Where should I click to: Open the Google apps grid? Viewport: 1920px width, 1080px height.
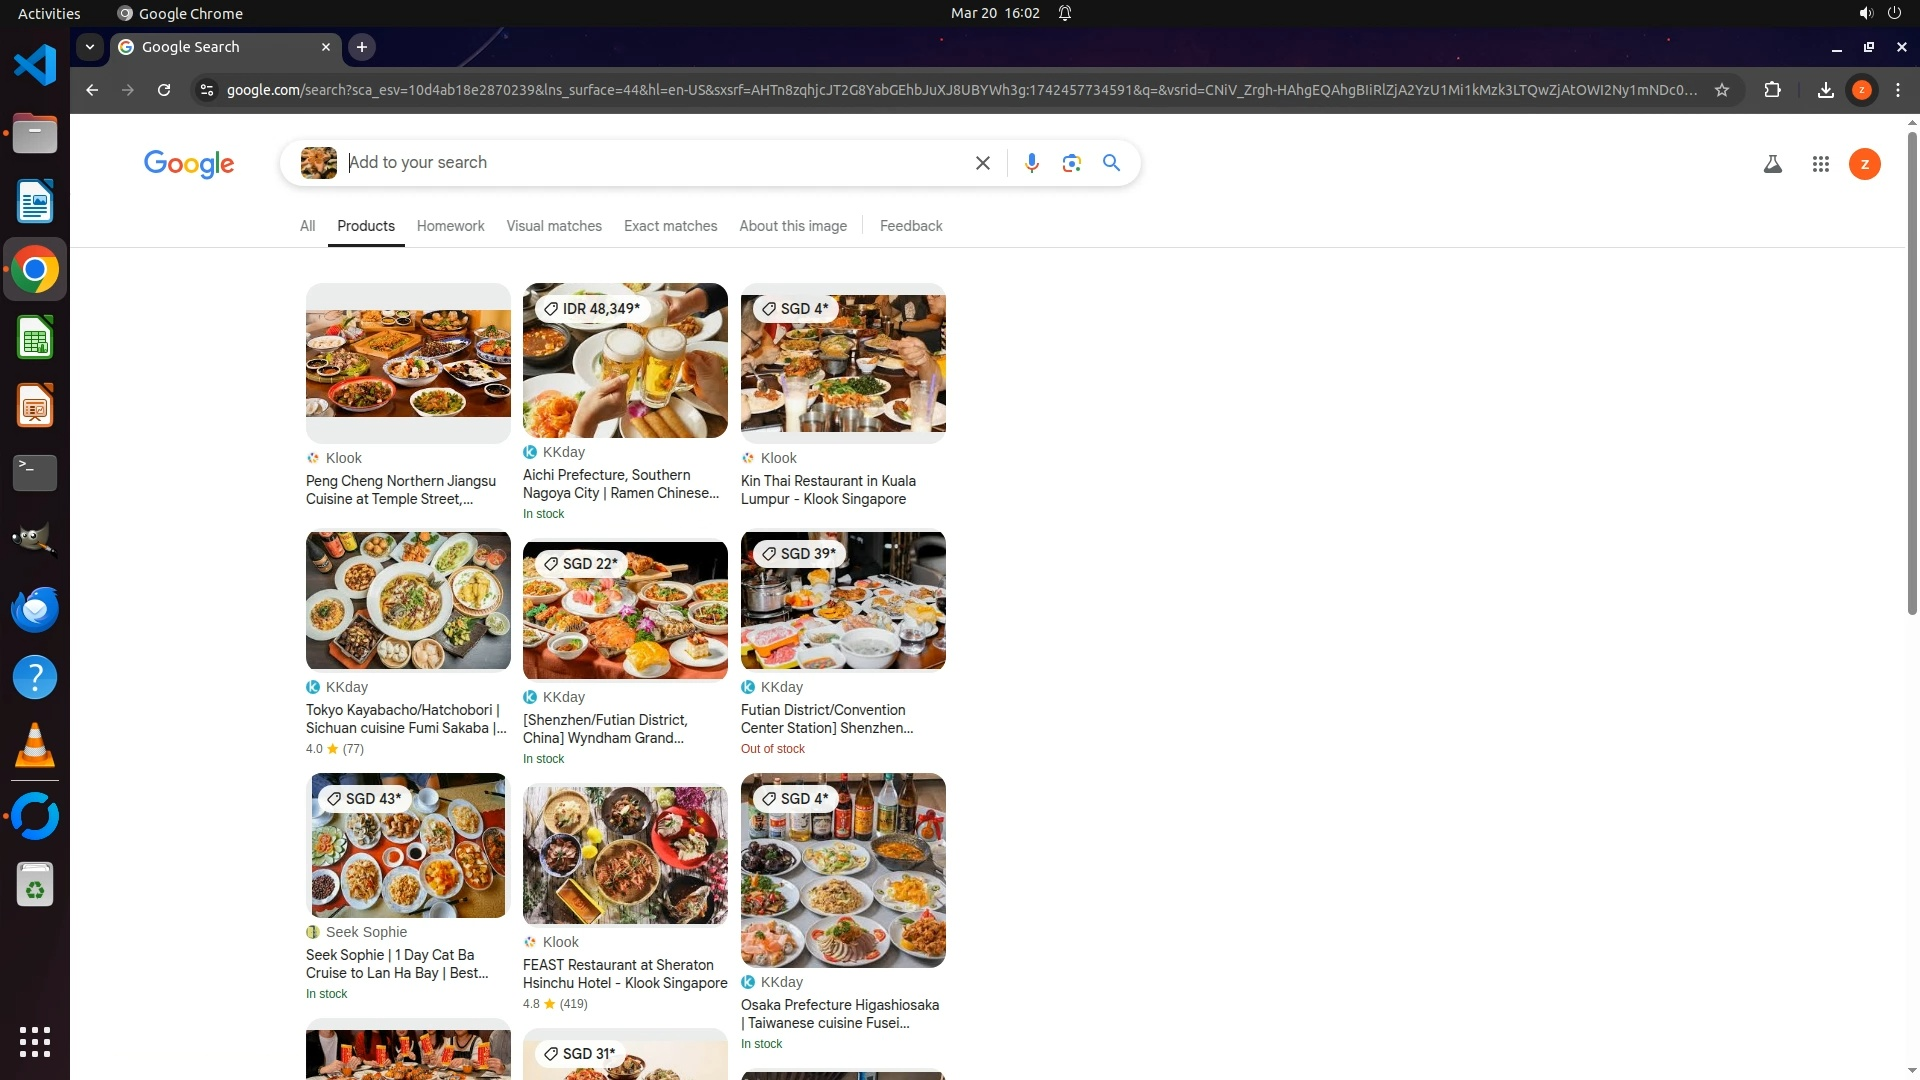pos(1820,164)
